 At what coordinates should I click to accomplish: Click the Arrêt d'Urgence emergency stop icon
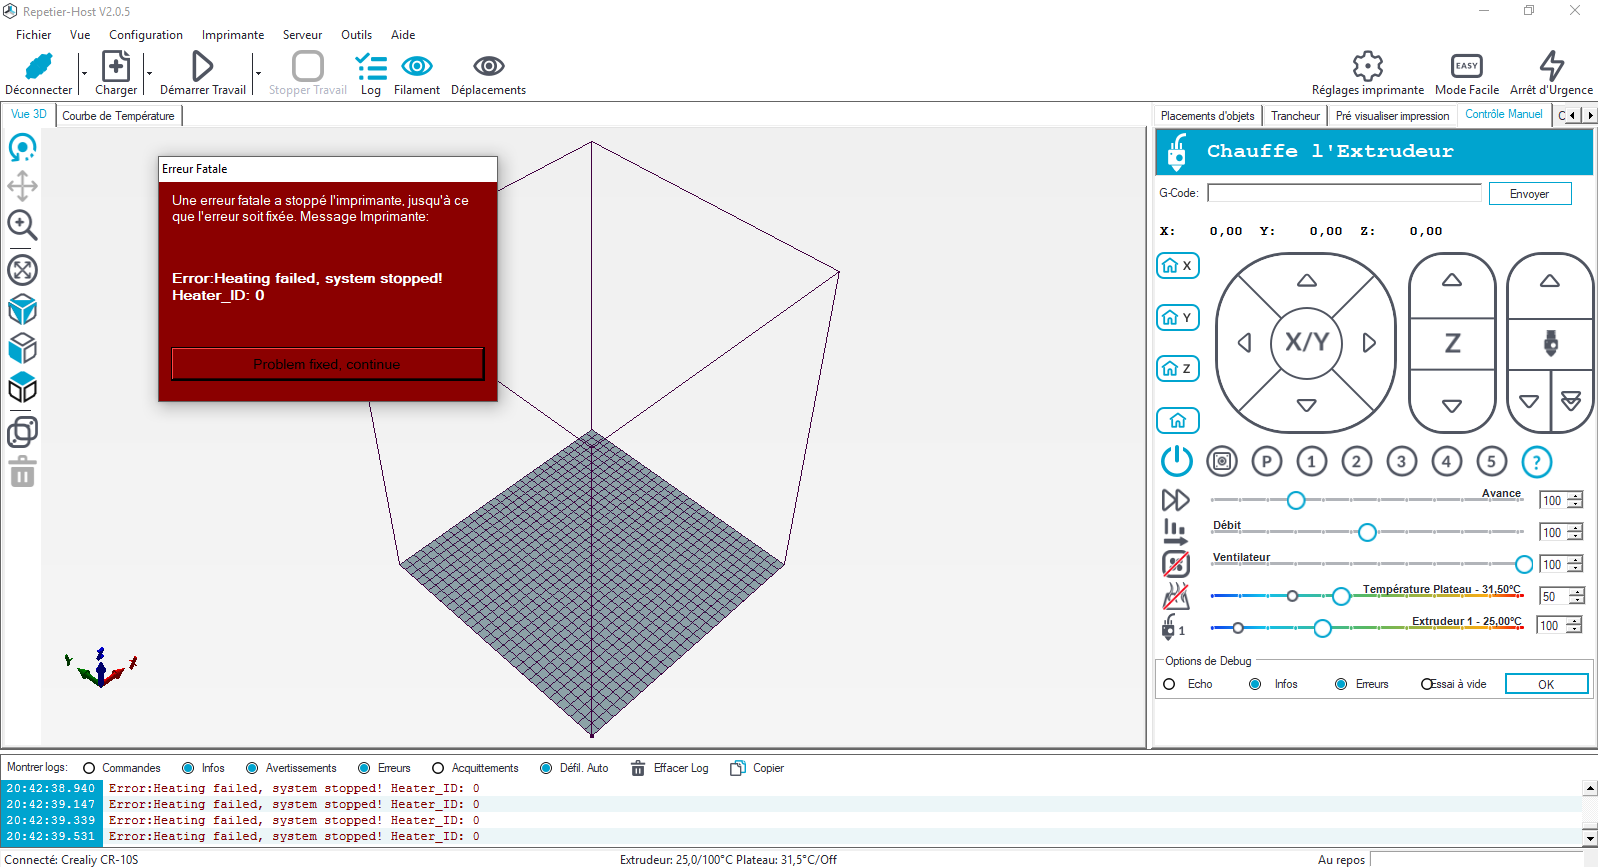click(x=1551, y=66)
